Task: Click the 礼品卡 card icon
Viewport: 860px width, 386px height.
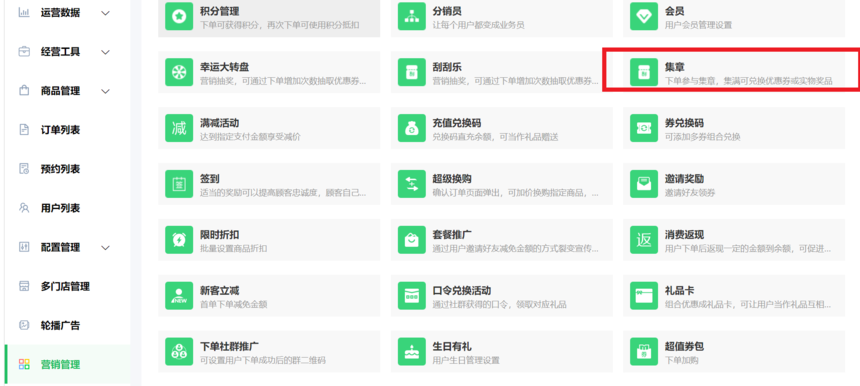Action: point(643,296)
